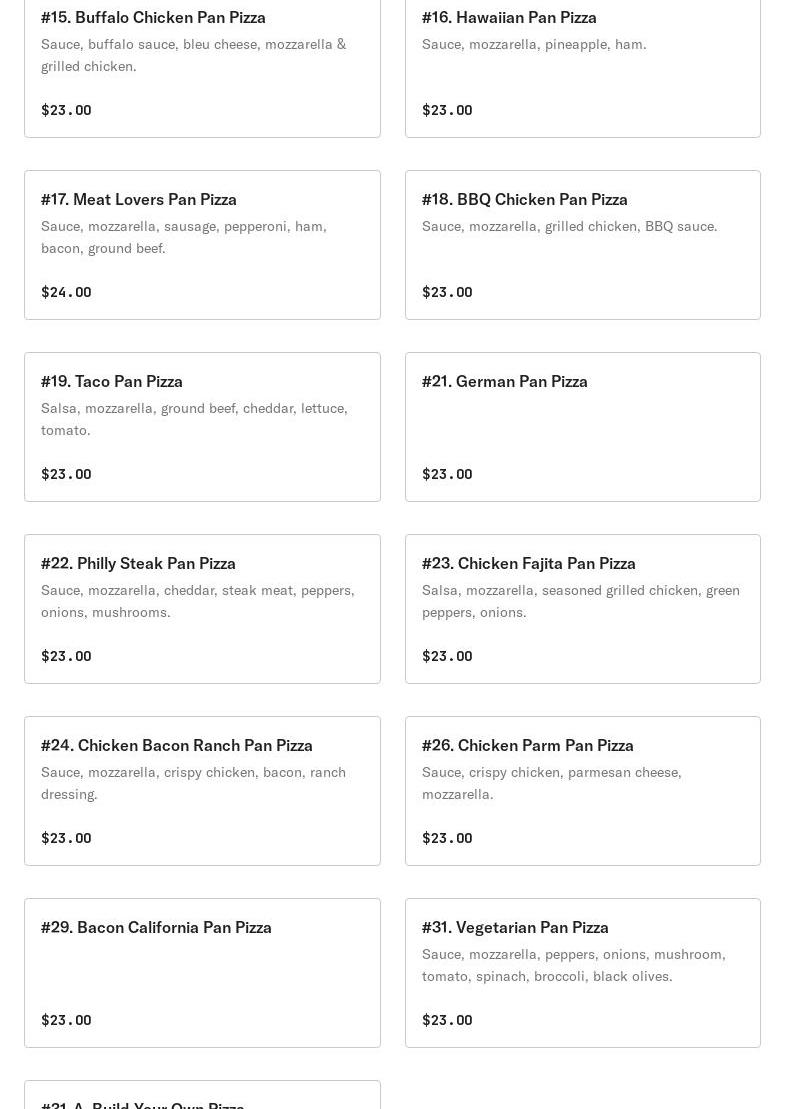
Task: Click the #31 Vegetarian Pan Pizza title
Action: coord(515,927)
